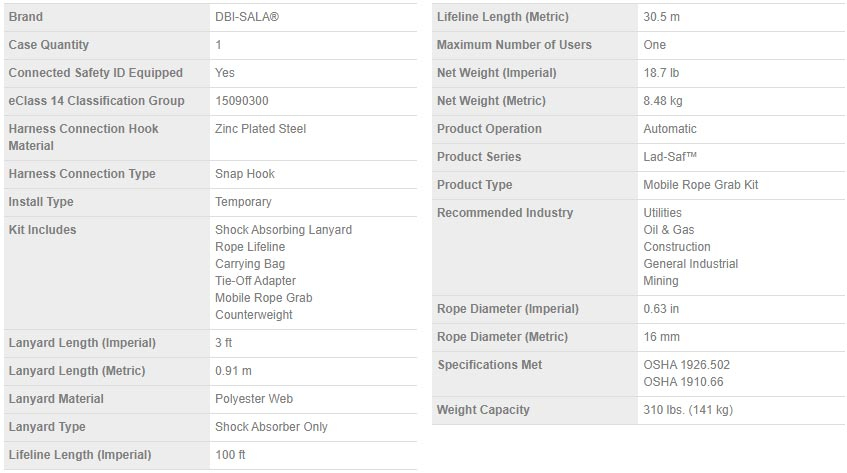This screenshot has height=473, width=847.
Task: Click the Weight Capacity label
Action: [484, 410]
